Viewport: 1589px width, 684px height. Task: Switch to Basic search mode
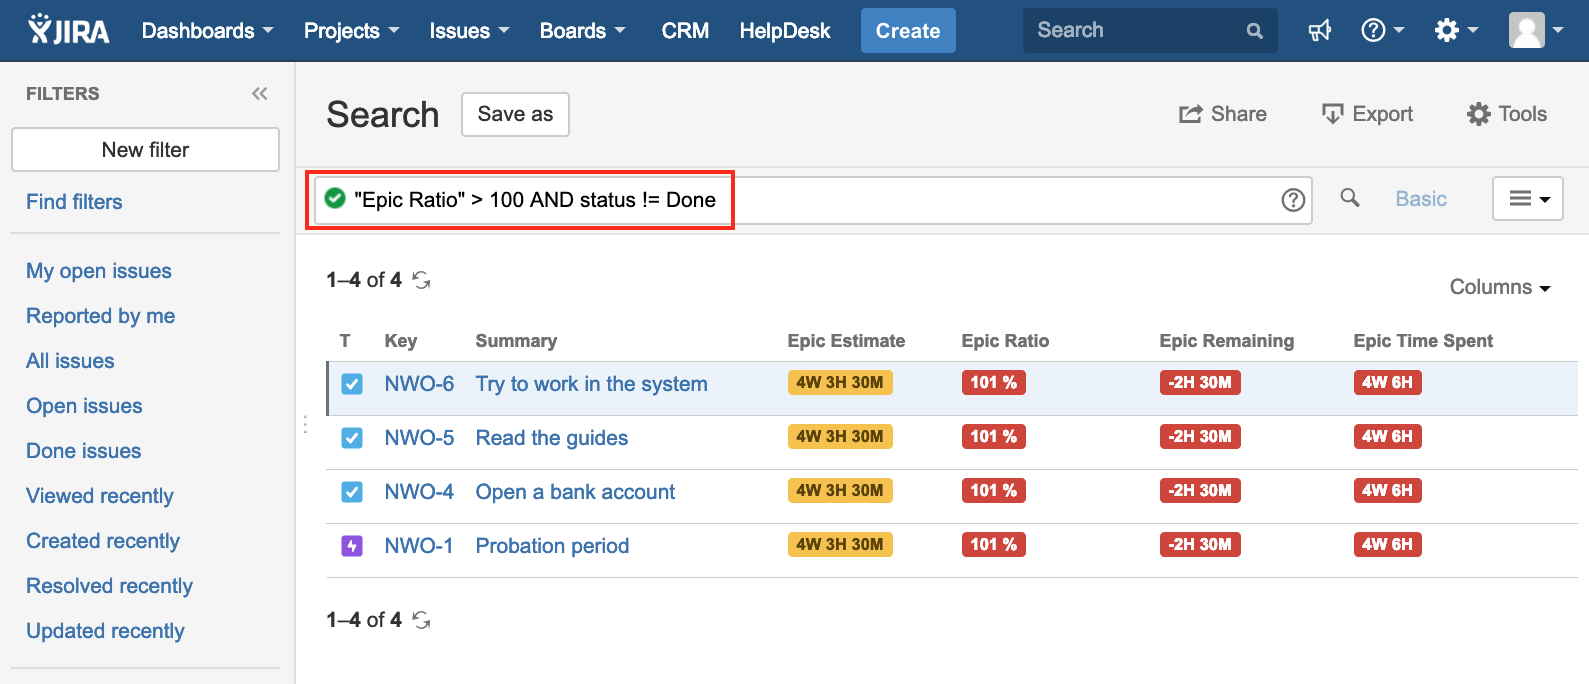pos(1421,199)
